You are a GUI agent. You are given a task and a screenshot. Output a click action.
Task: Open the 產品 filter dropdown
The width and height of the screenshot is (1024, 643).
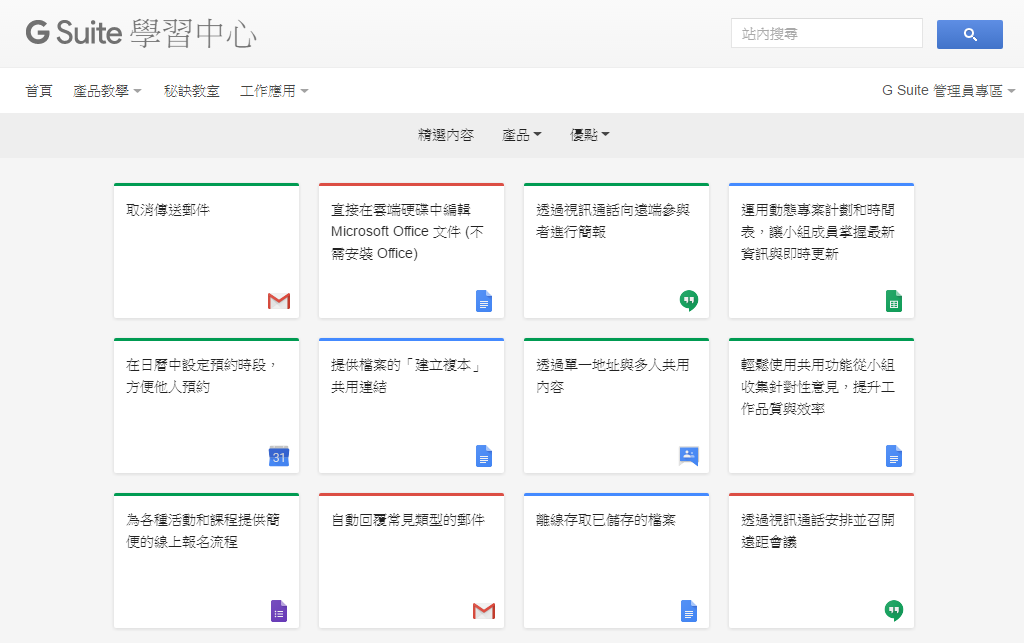click(x=521, y=135)
